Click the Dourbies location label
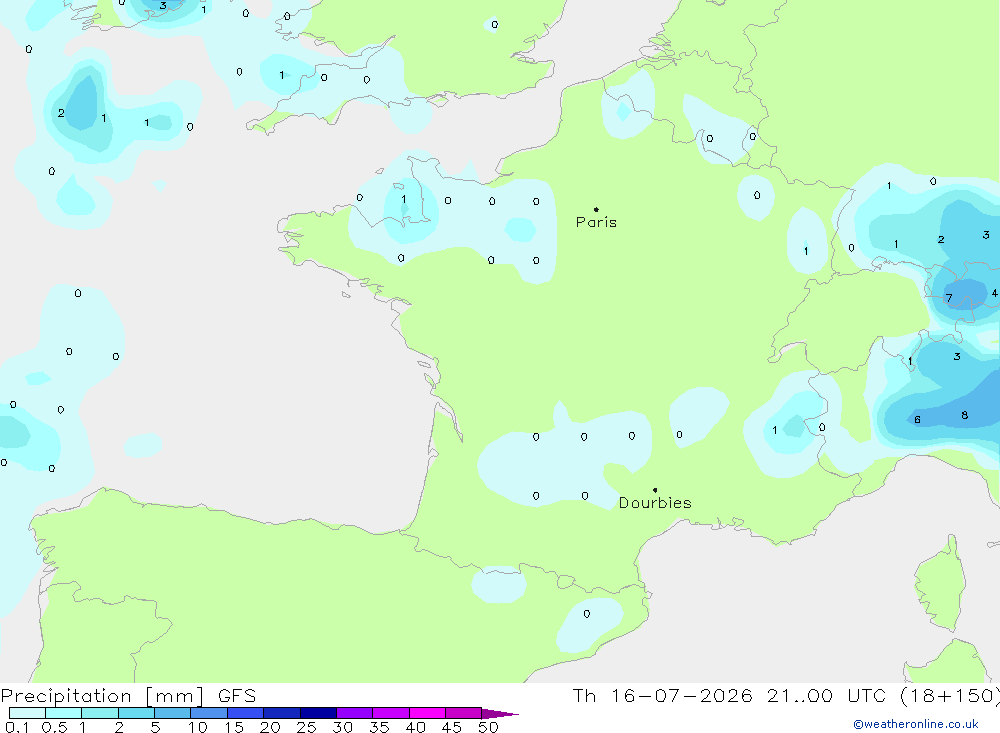 coord(655,503)
